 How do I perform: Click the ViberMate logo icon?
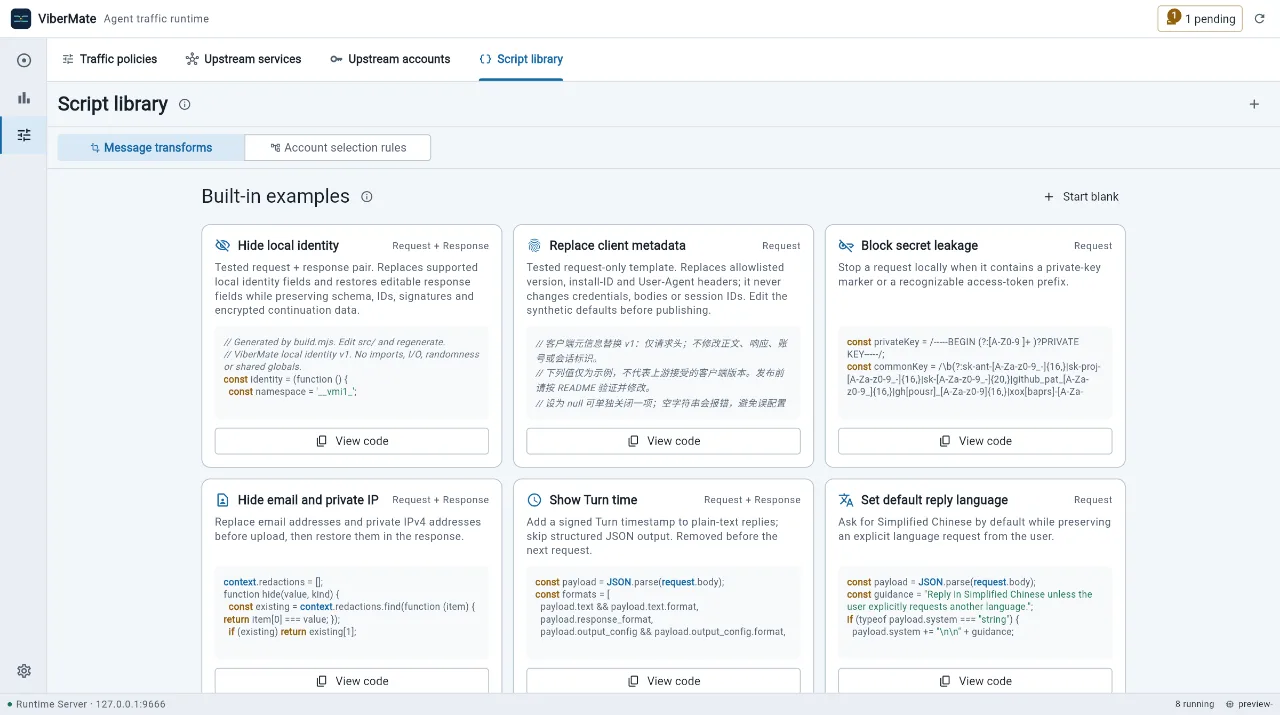coord(21,18)
